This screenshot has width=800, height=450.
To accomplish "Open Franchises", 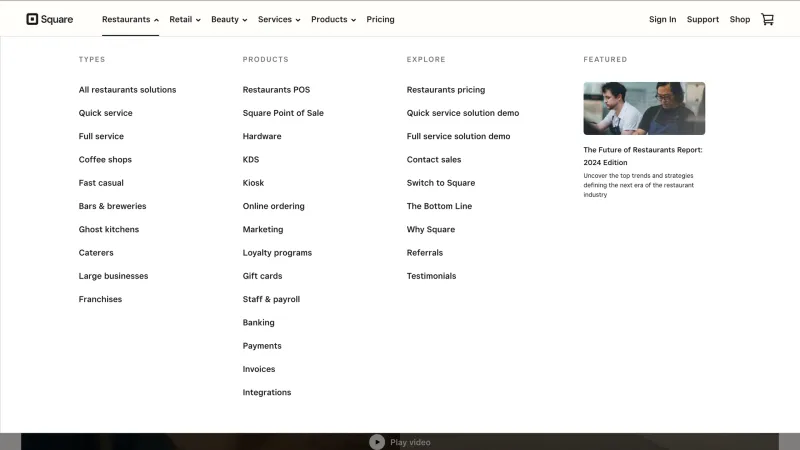I will click(100, 299).
